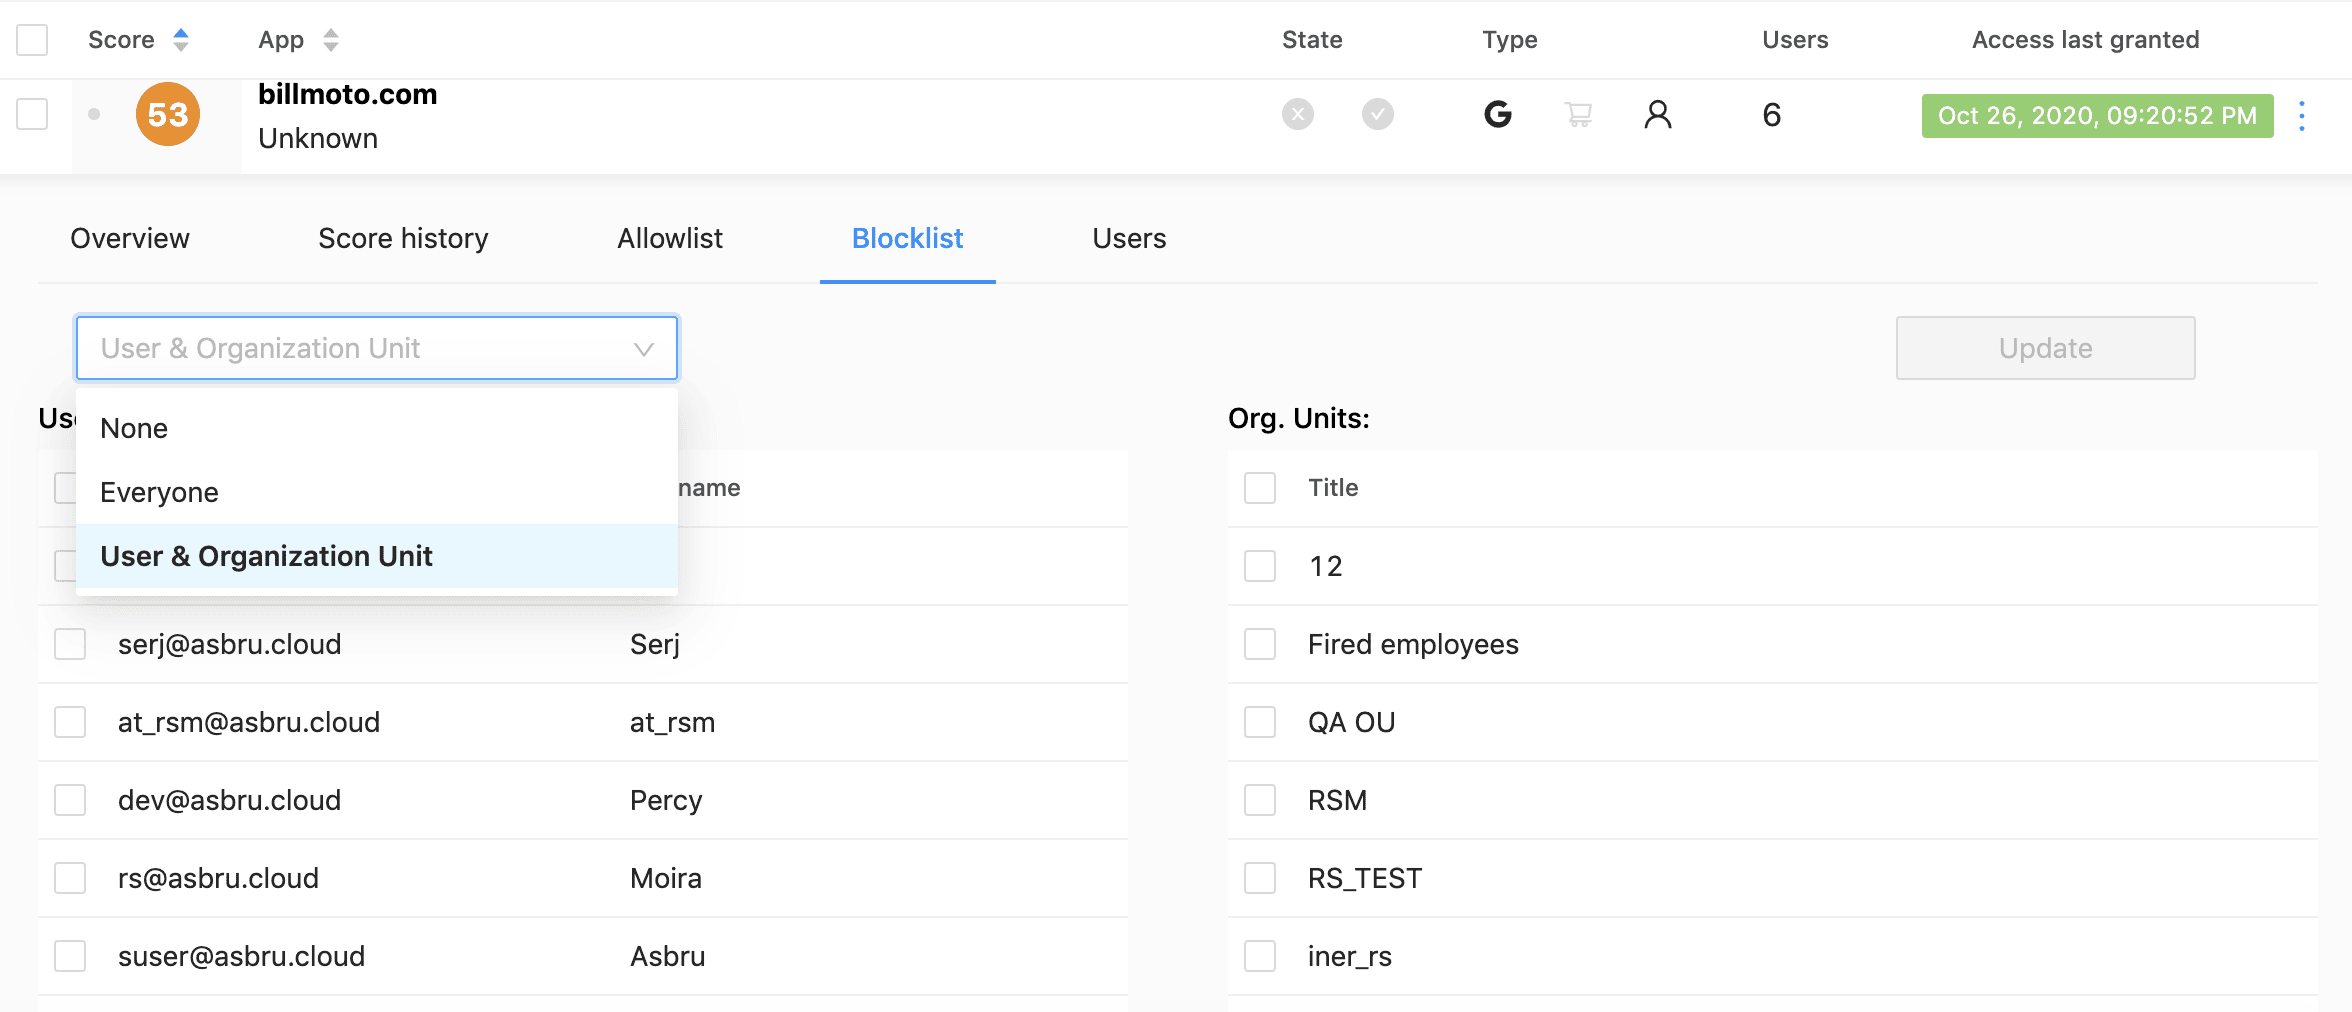Select Everyone option in the dropdown
Image resolution: width=2352 pixels, height=1012 pixels.
coord(159,492)
